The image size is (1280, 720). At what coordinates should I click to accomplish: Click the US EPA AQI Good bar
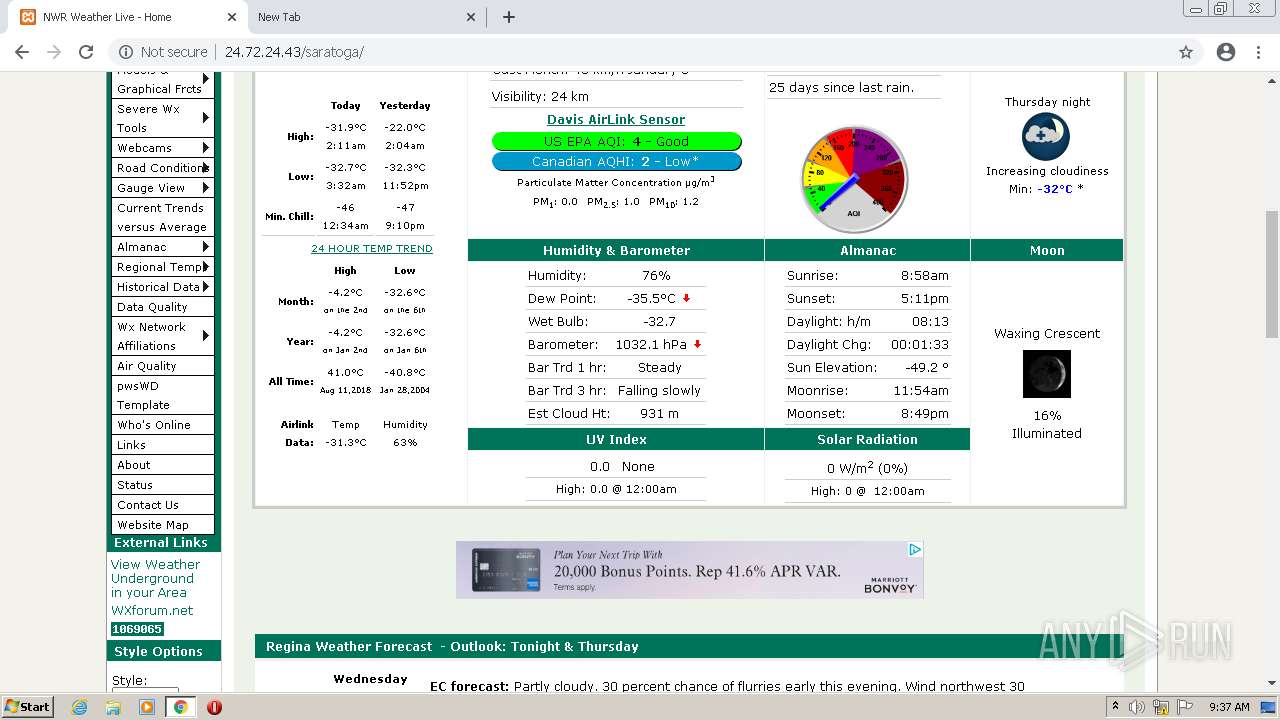[616, 141]
